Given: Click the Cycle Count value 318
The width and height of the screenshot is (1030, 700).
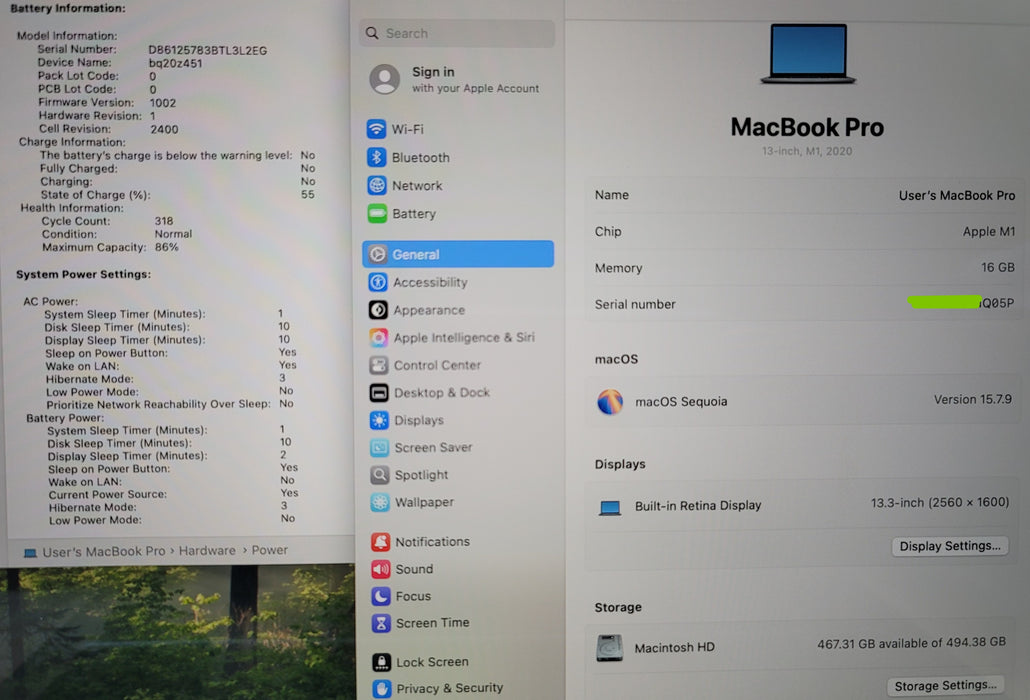Looking at the screenshot, I should coord(164,221).
